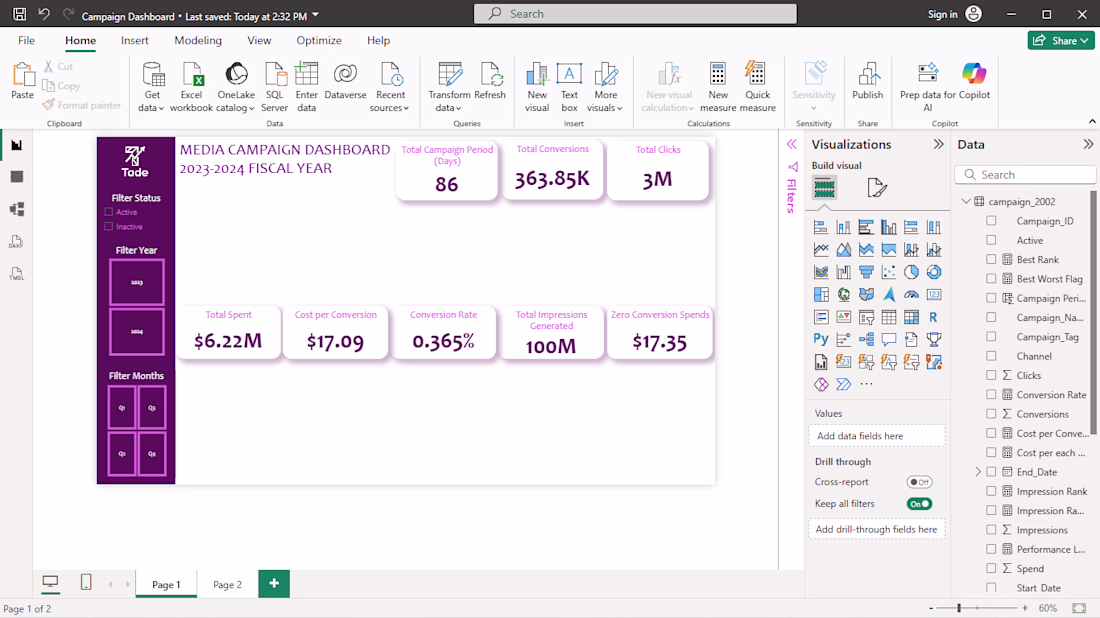The height and width of the screenshot is (618, 1100).
Task: Open Transform data in ribbon
Action: (449, 76)
